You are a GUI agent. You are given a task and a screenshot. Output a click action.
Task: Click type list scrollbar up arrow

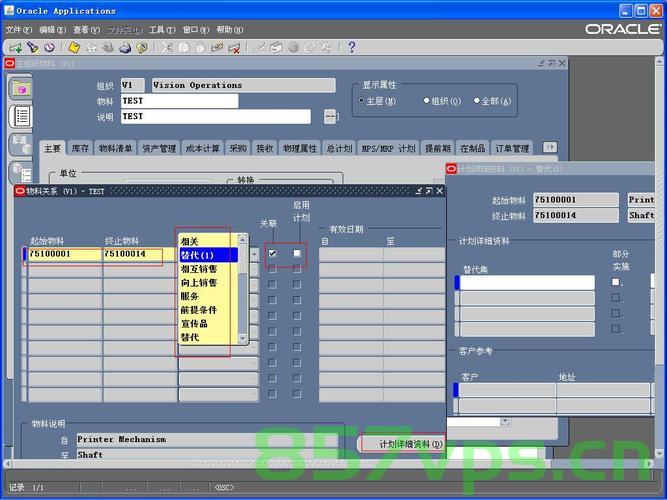242,239
